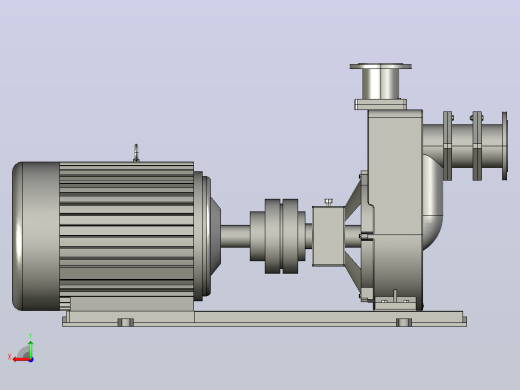Select the motor's finned housing
Viewport: 520px width, 390px height.
click(x=127, y=230)
